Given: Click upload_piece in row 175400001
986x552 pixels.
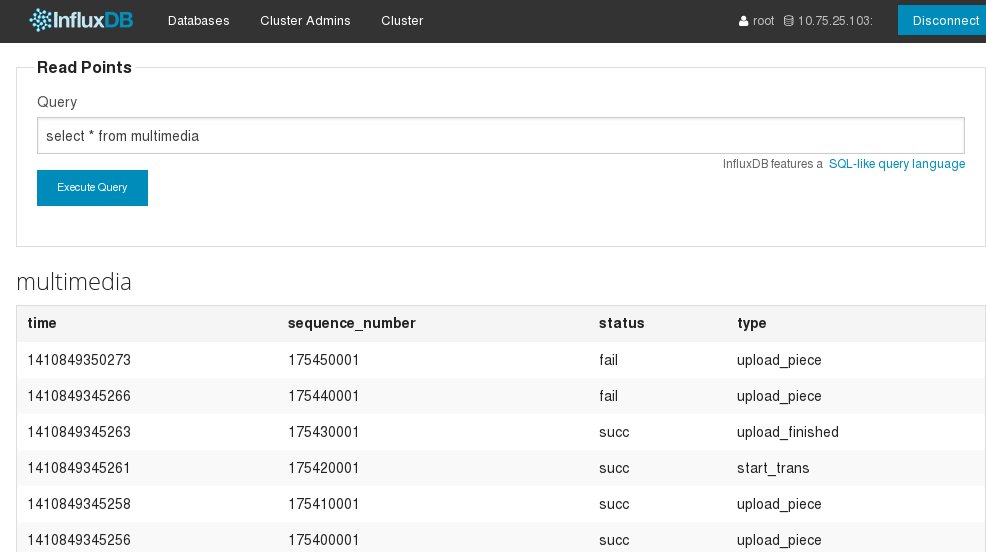Looking at the screenshot, I should click(x=779, y=540).
